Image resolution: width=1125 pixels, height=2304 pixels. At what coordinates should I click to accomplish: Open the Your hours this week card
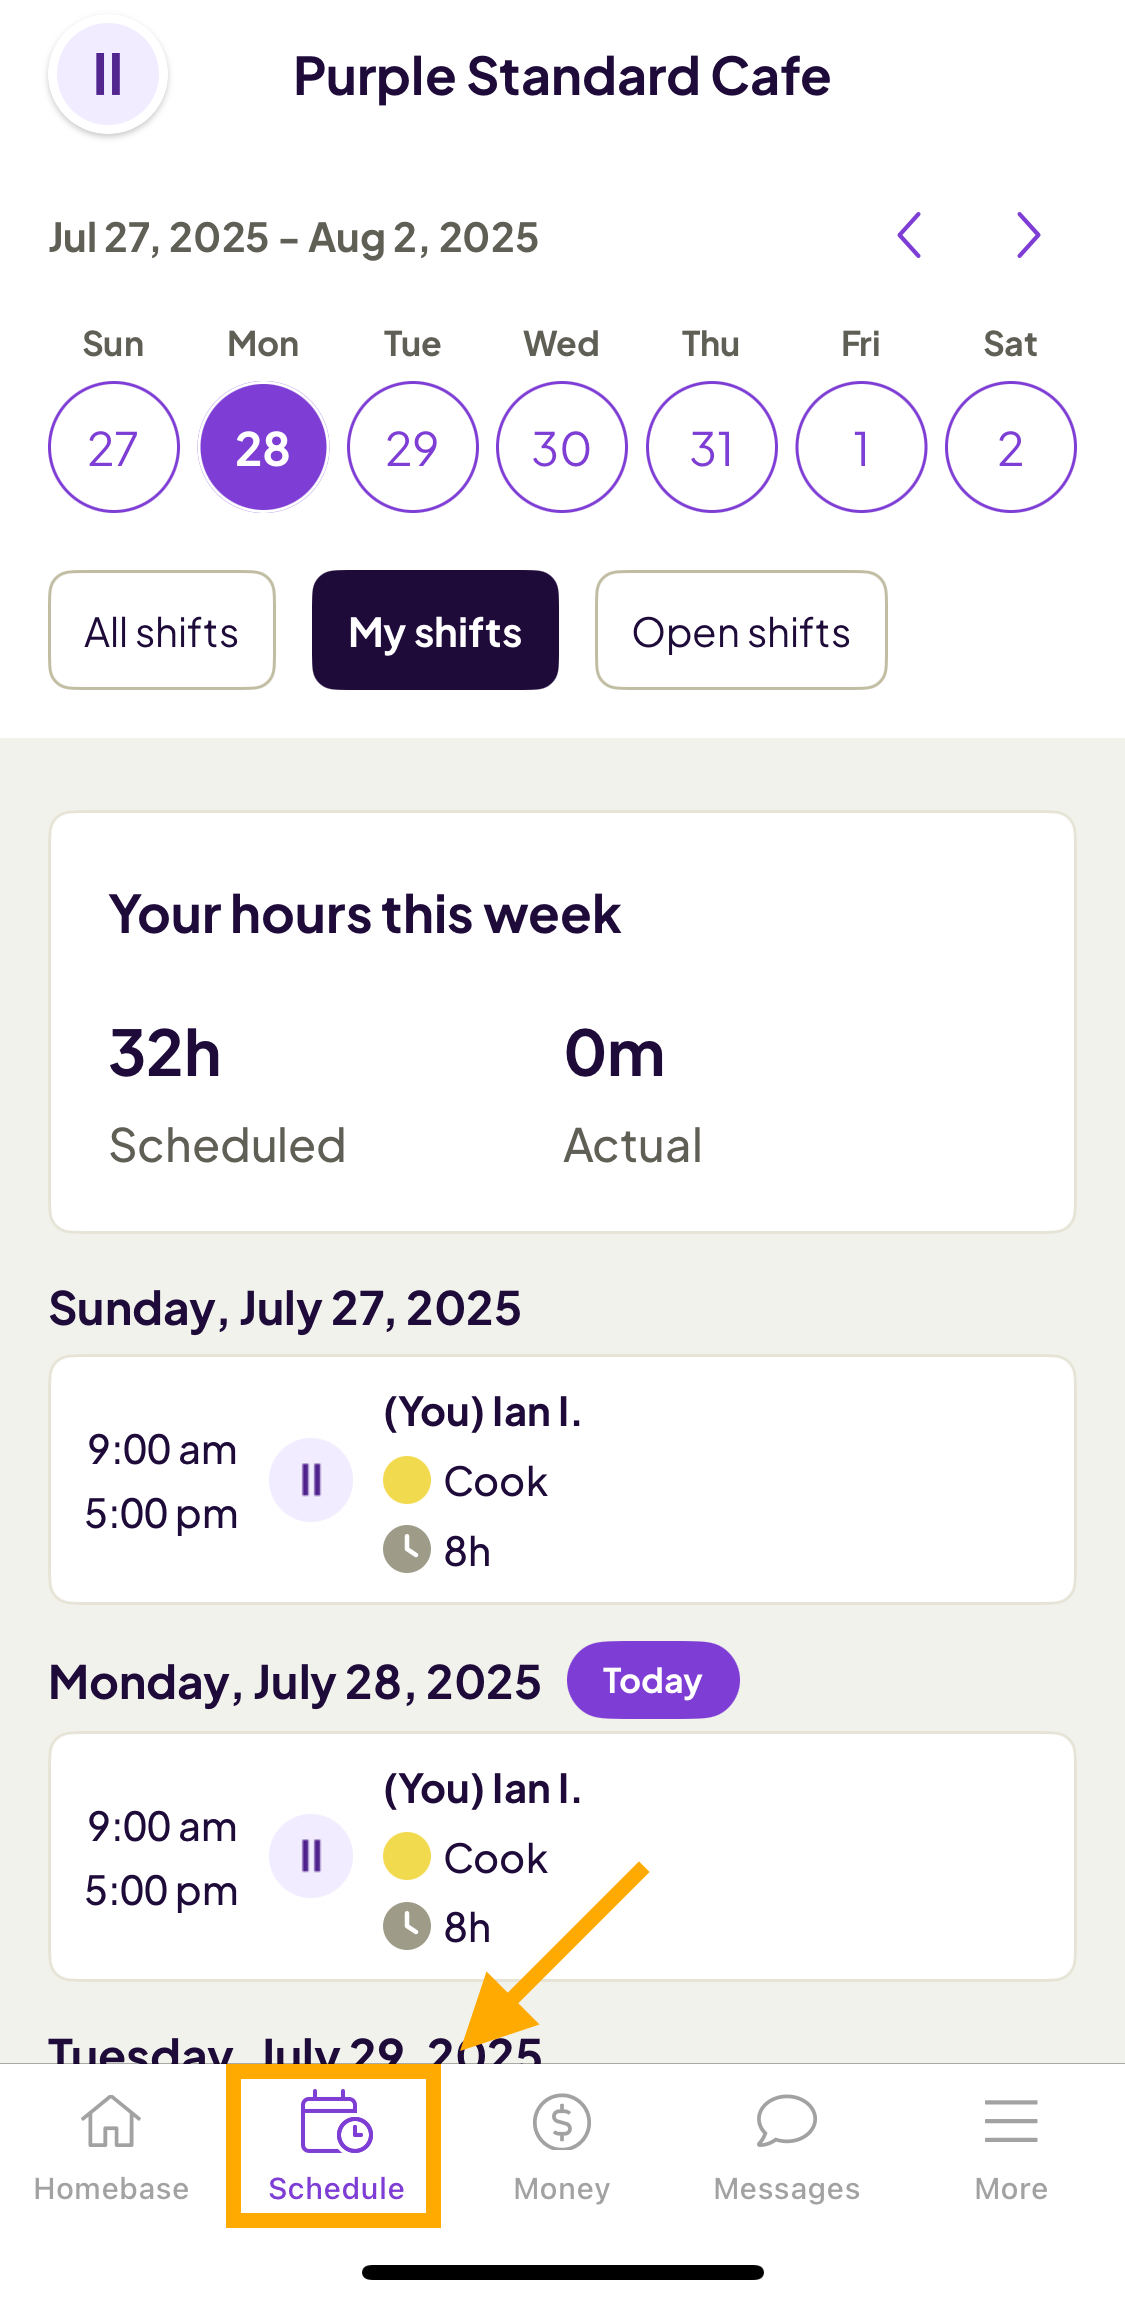pos(562,1022)
